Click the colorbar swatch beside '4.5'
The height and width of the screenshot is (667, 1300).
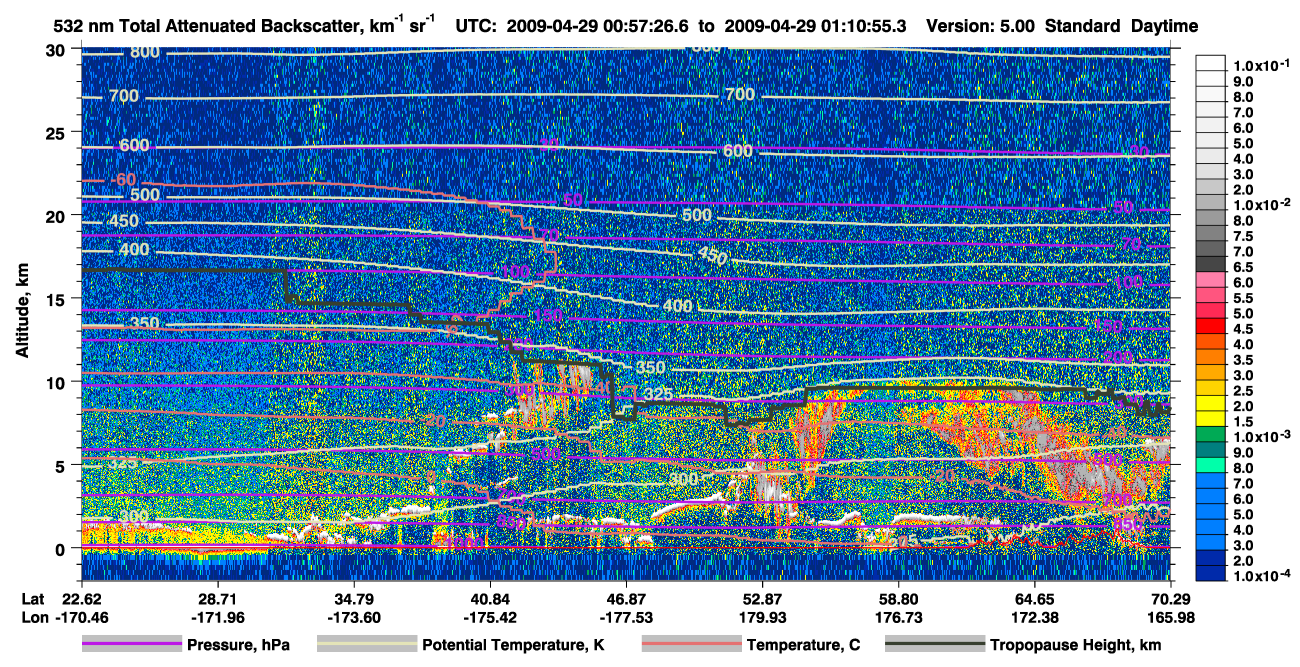click(x=1211, y=328)
